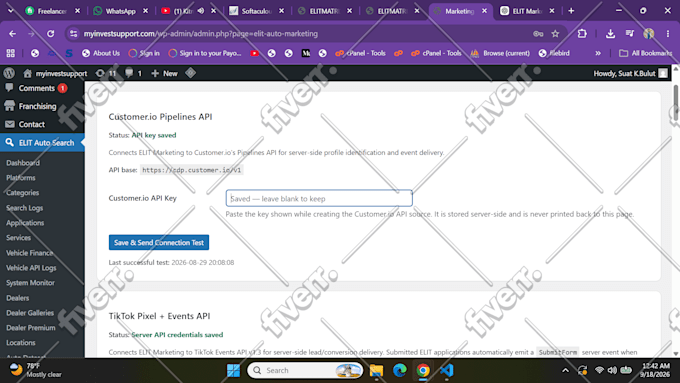Open the New content menu in admin bar
Viewport: 680px width, 383px height.
click(164, 73)
